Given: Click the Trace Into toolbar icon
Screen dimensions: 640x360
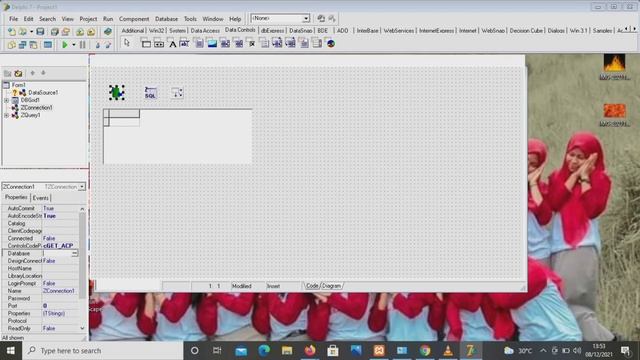Looking at the screenshot, I should coord(97,44).
